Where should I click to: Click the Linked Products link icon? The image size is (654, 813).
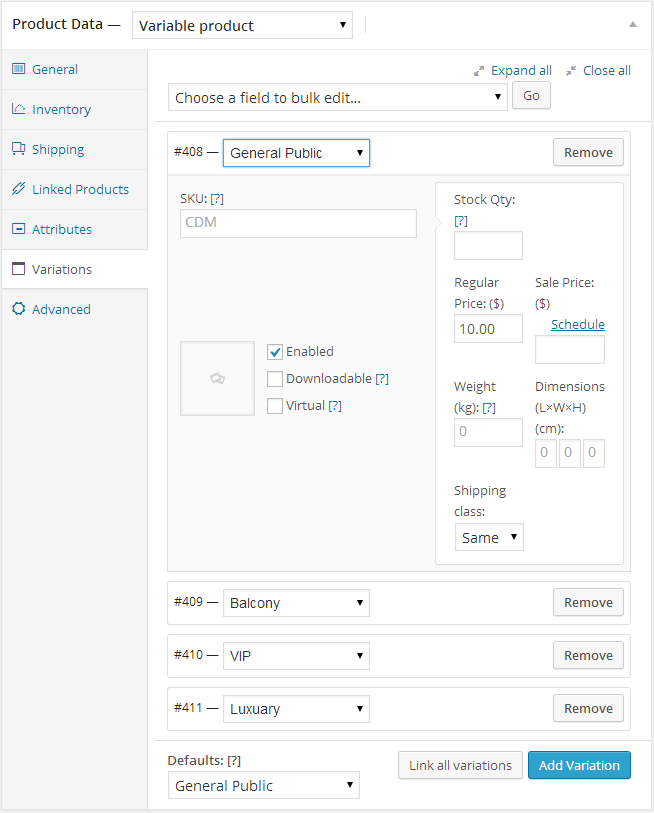pyautogui.click(x=19, y=189)
